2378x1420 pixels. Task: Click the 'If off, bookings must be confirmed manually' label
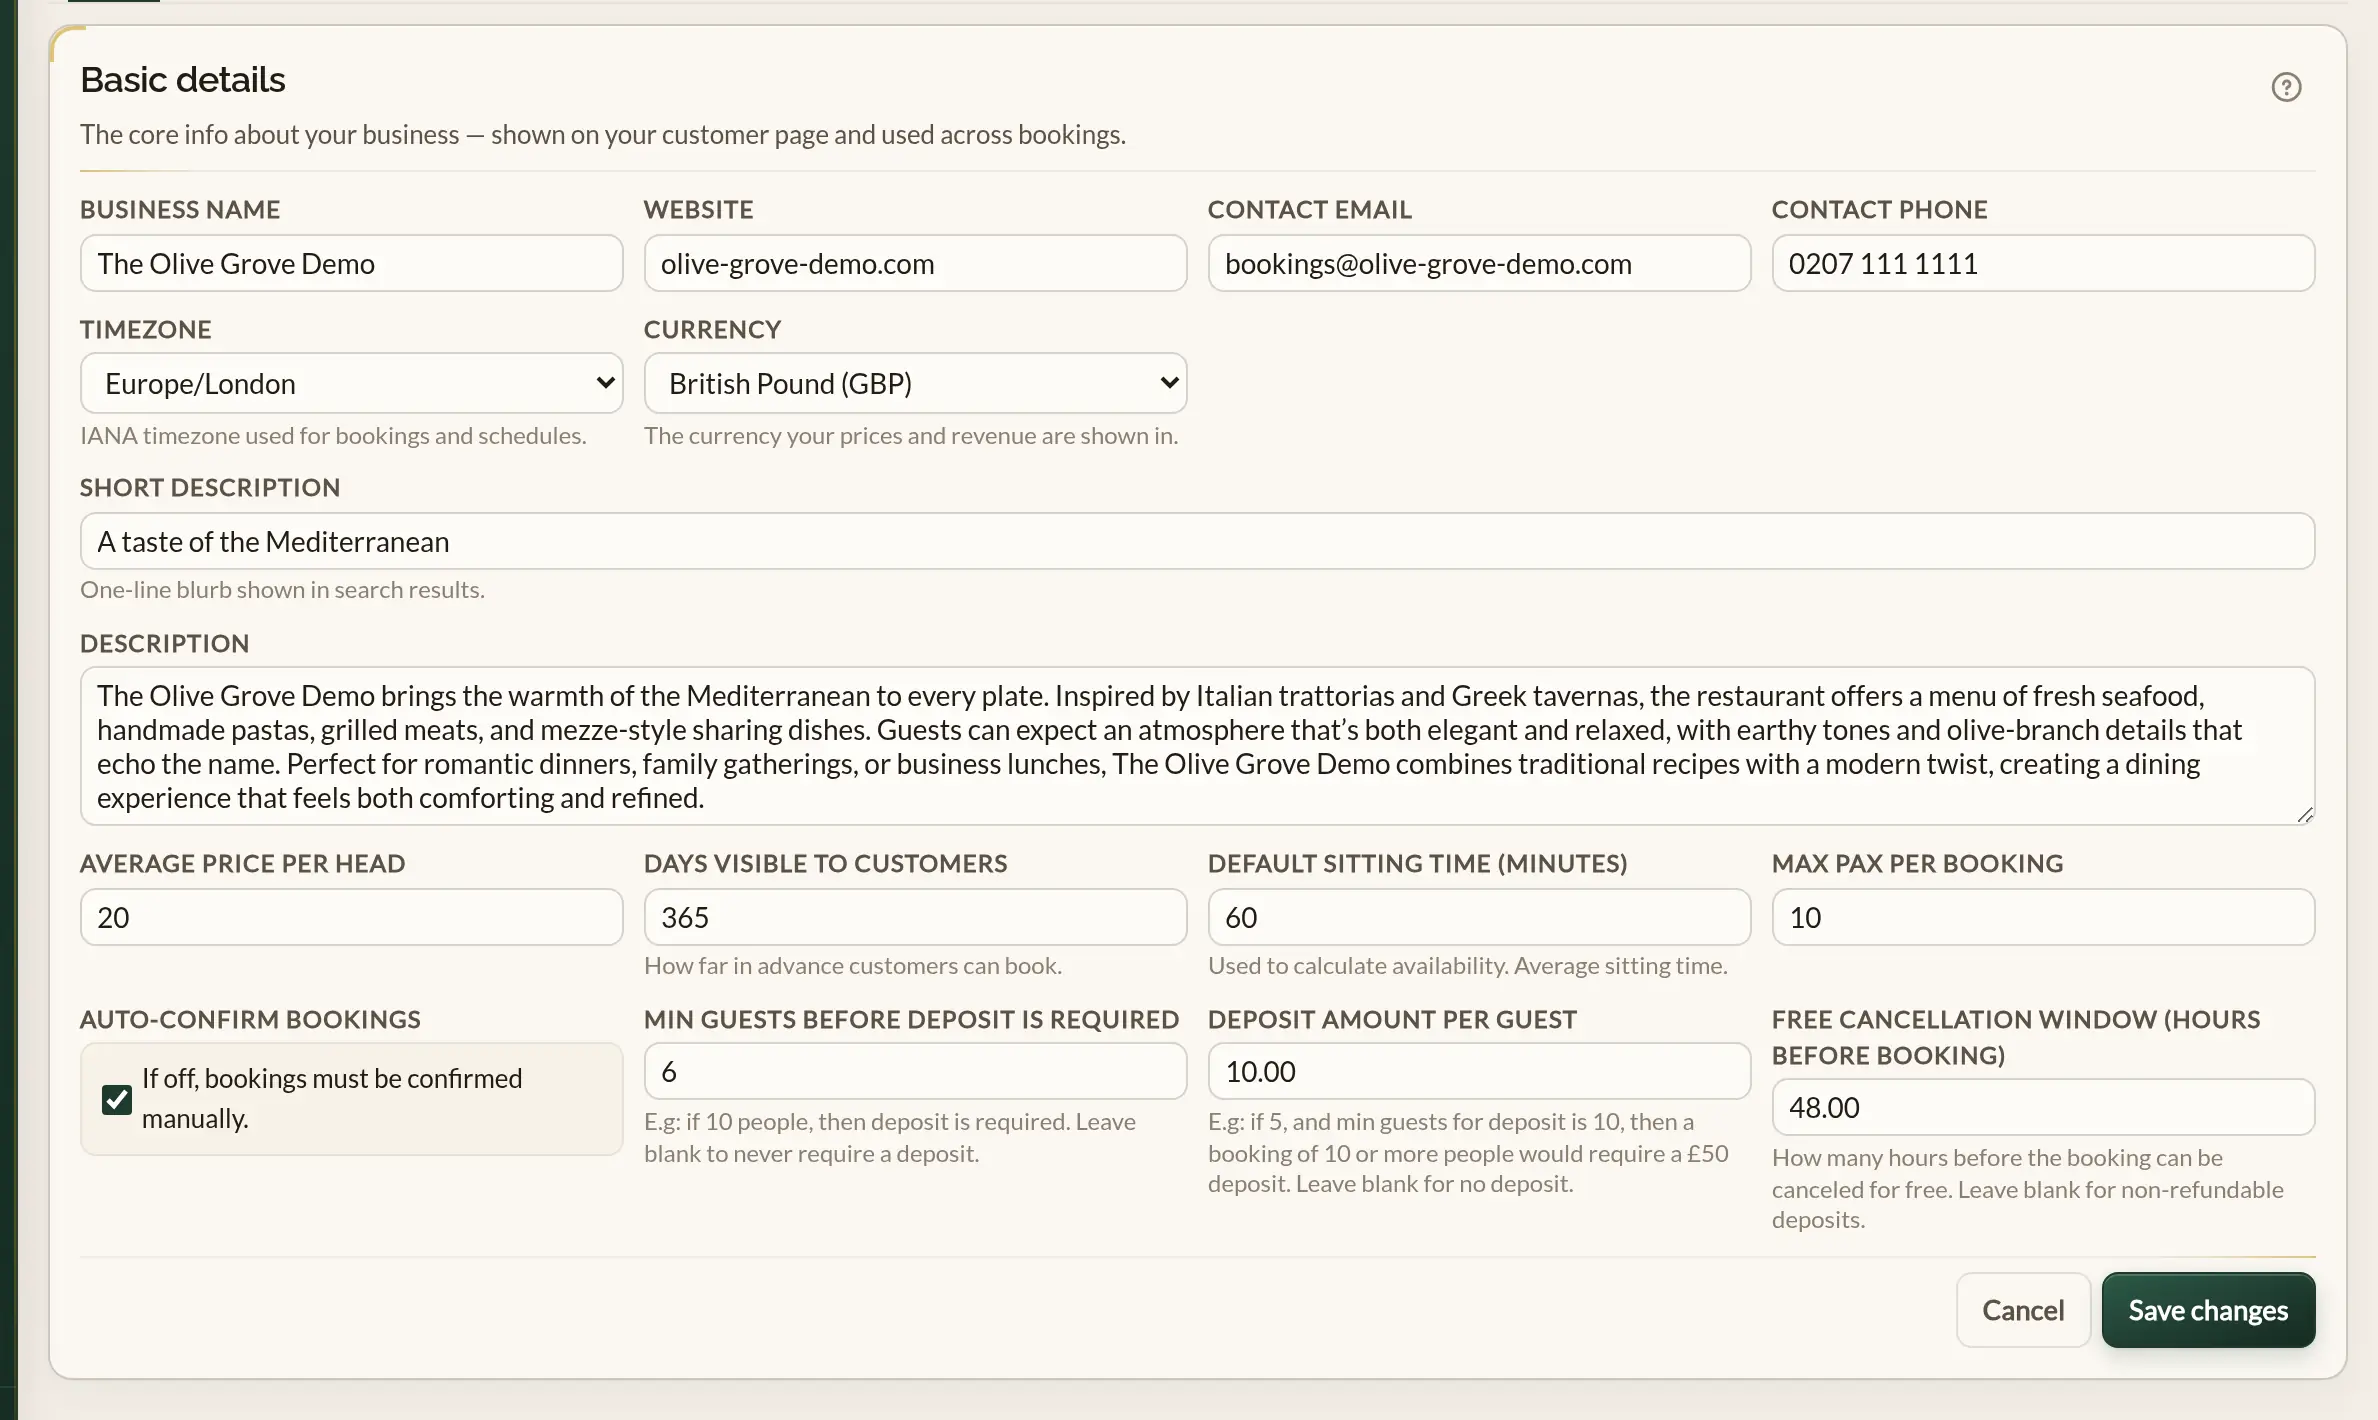[x=332, y=1098]
